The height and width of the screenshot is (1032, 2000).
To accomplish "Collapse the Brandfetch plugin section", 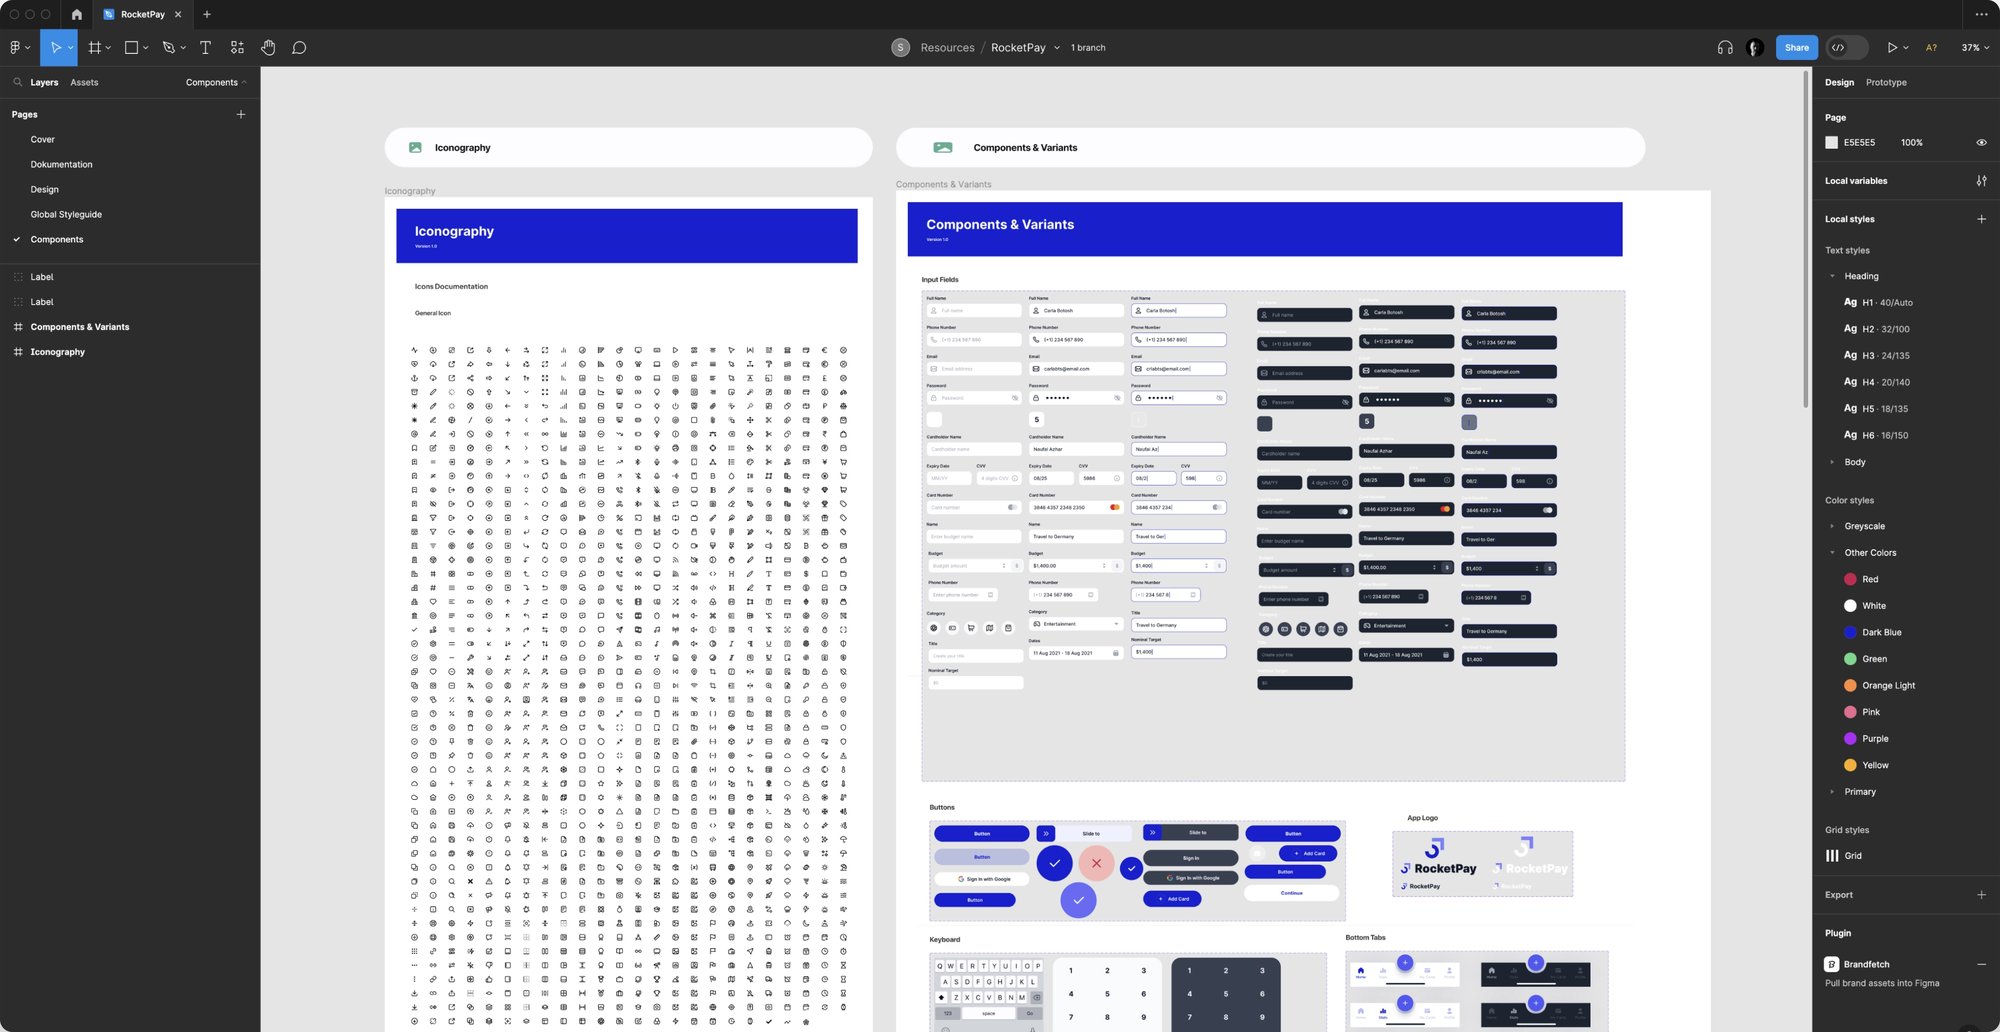I will pos(1980,964).
